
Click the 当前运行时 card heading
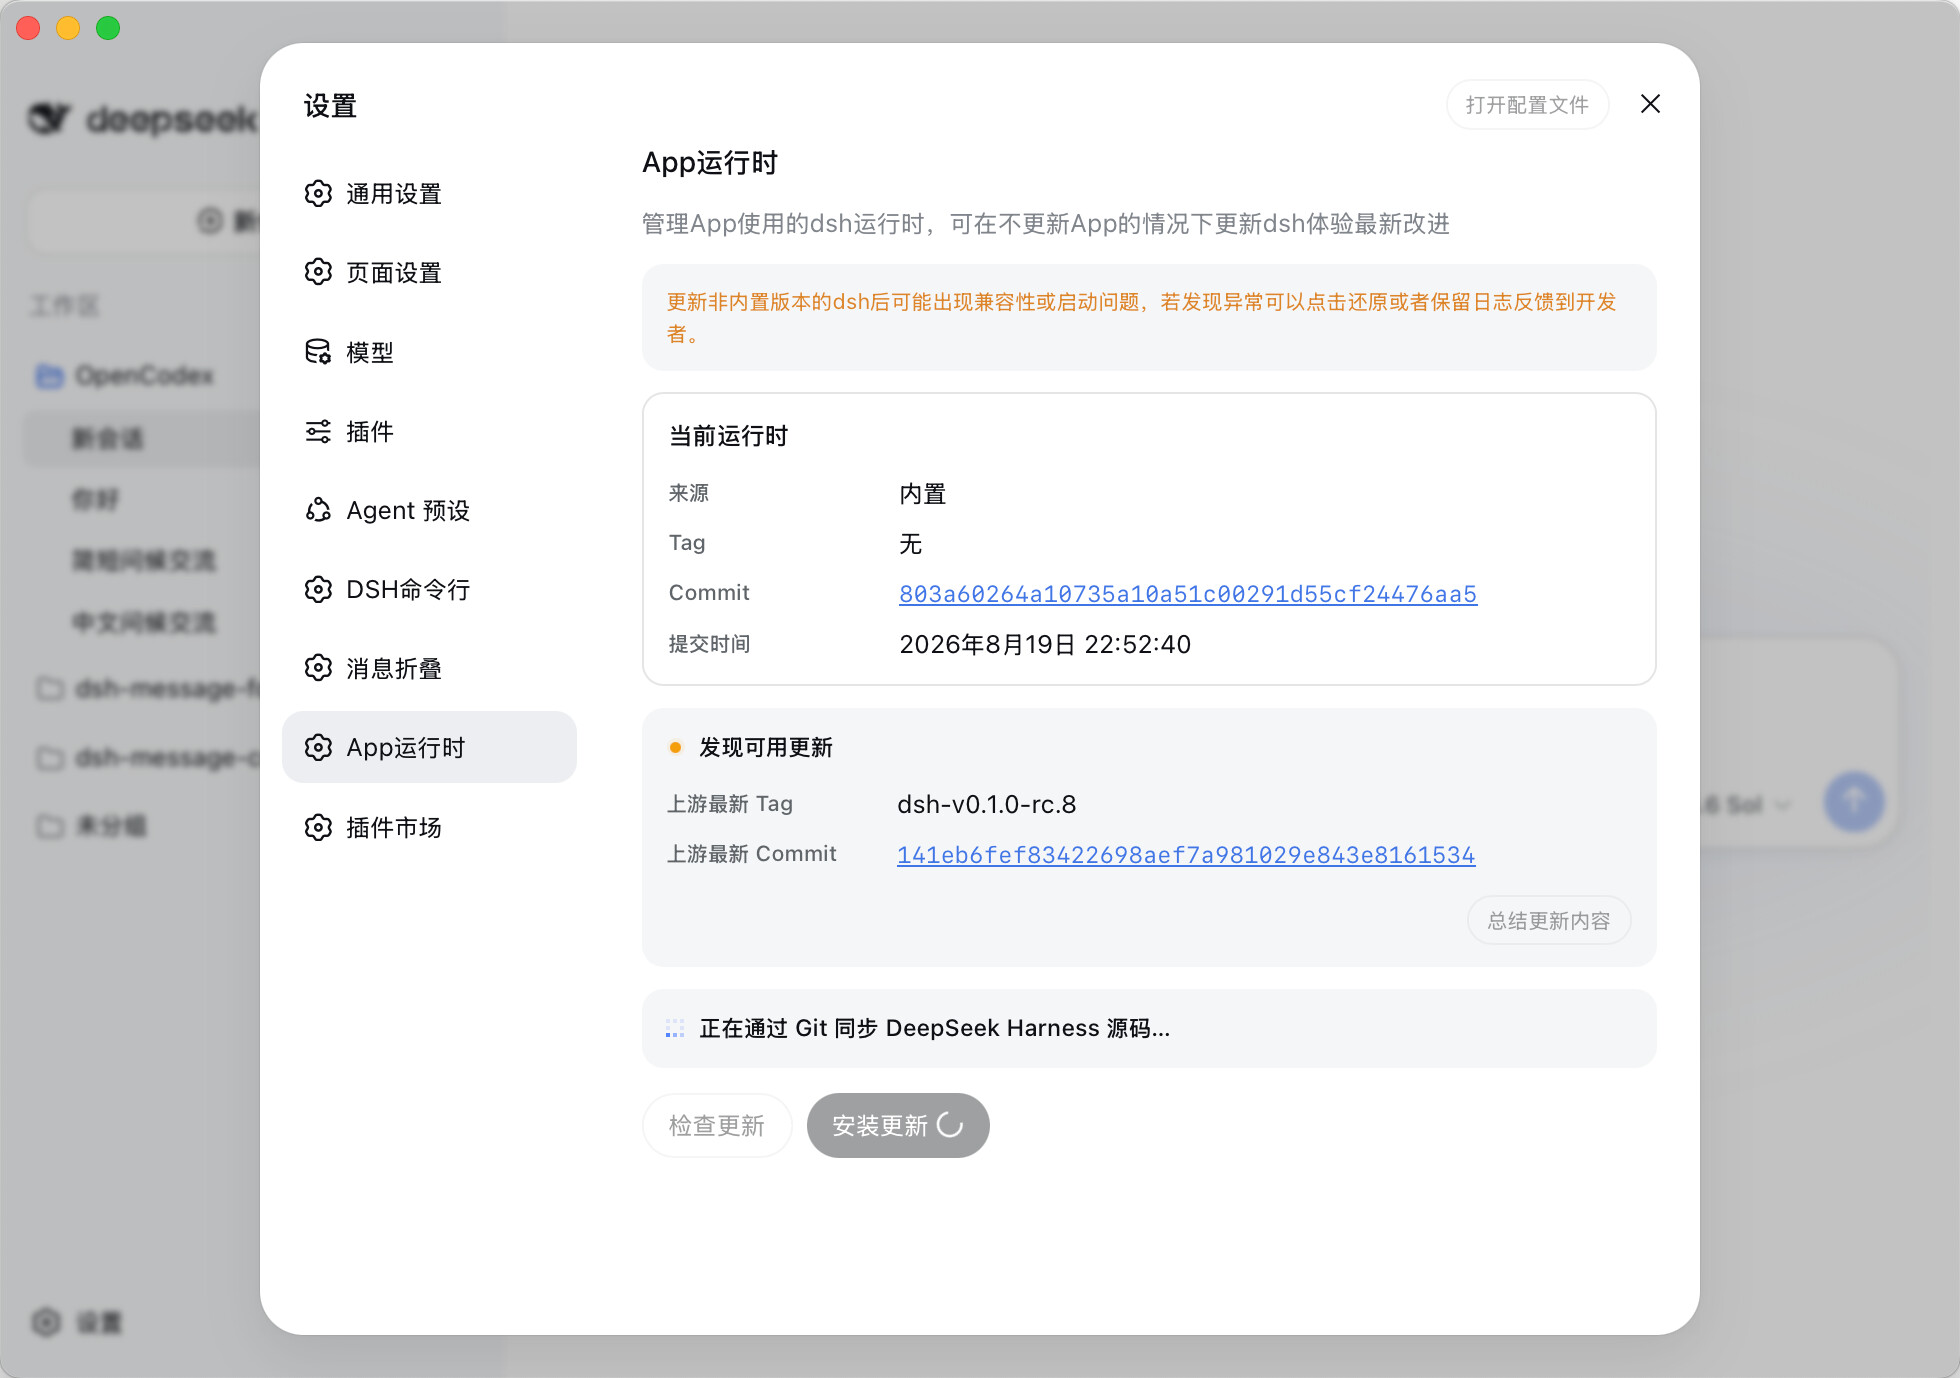point(728,436)
